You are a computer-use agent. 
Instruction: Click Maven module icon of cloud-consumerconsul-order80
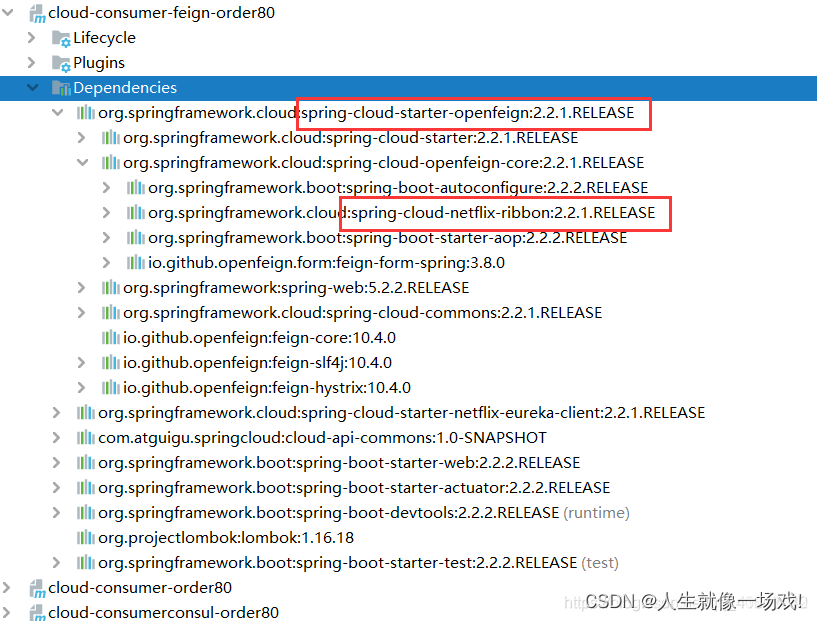(x=37, y=613)
